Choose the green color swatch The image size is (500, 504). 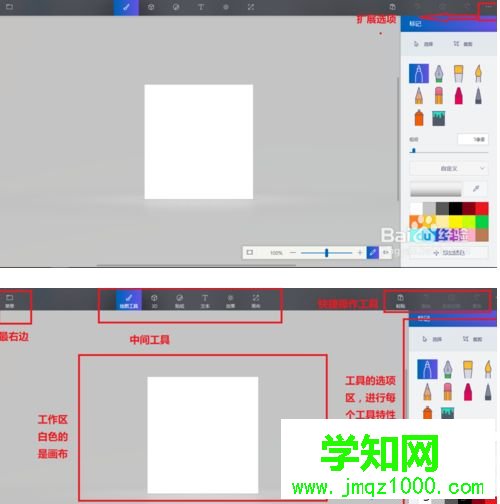[x=482, y=222]
